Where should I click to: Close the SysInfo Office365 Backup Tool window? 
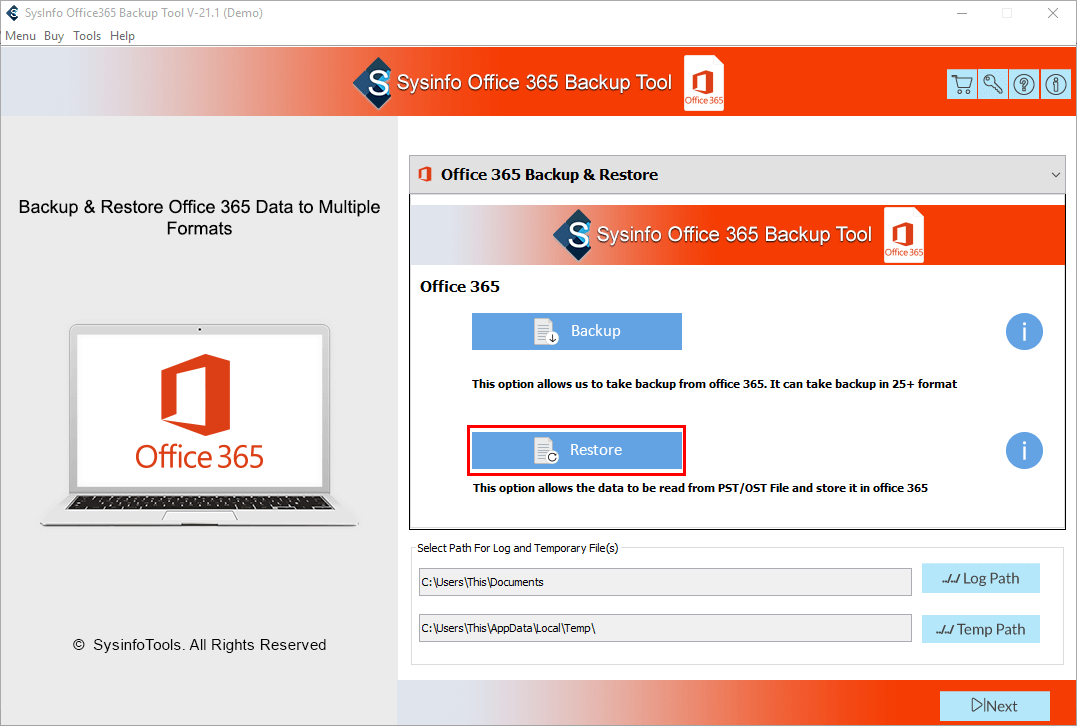(1052, 13)
